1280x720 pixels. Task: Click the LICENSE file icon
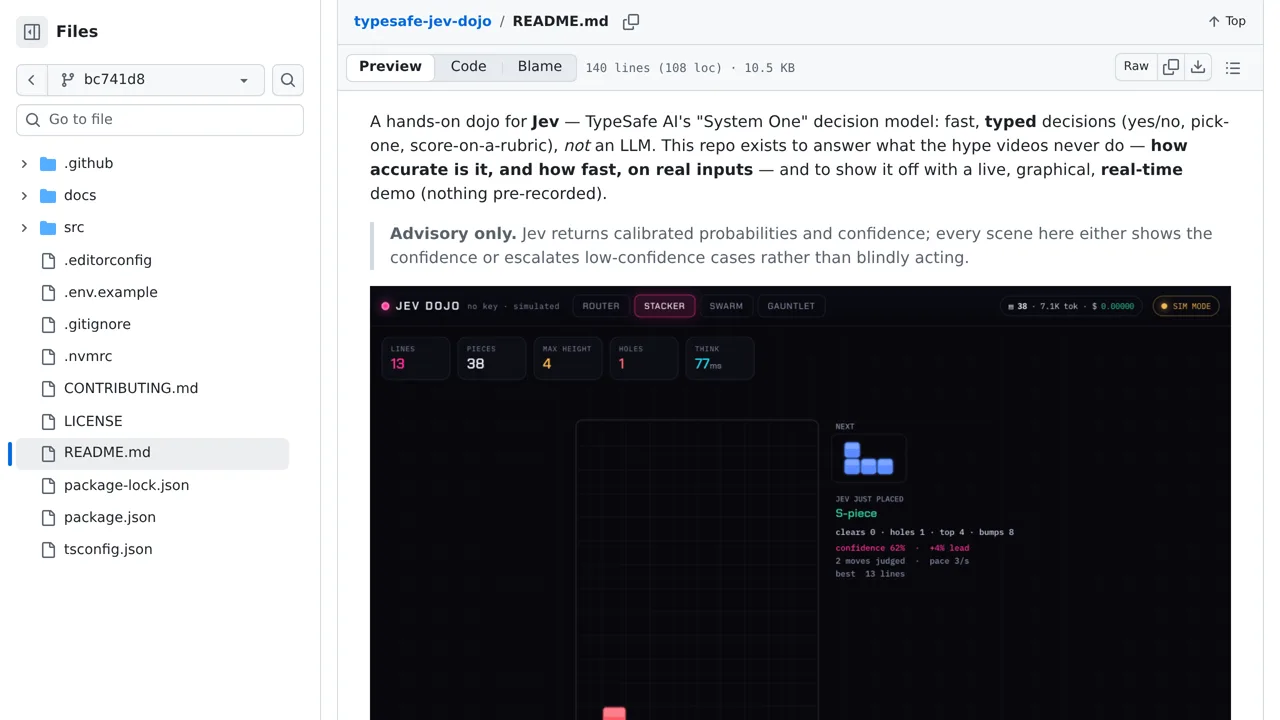click(48, 421)
